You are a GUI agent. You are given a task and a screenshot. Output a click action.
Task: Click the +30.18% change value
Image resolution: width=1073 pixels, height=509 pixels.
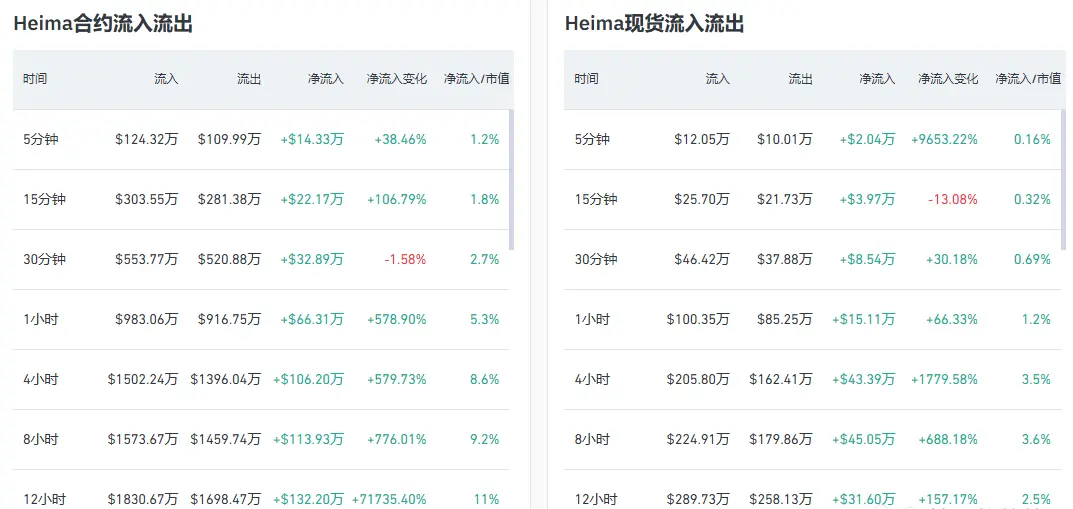tap(952, 259)
